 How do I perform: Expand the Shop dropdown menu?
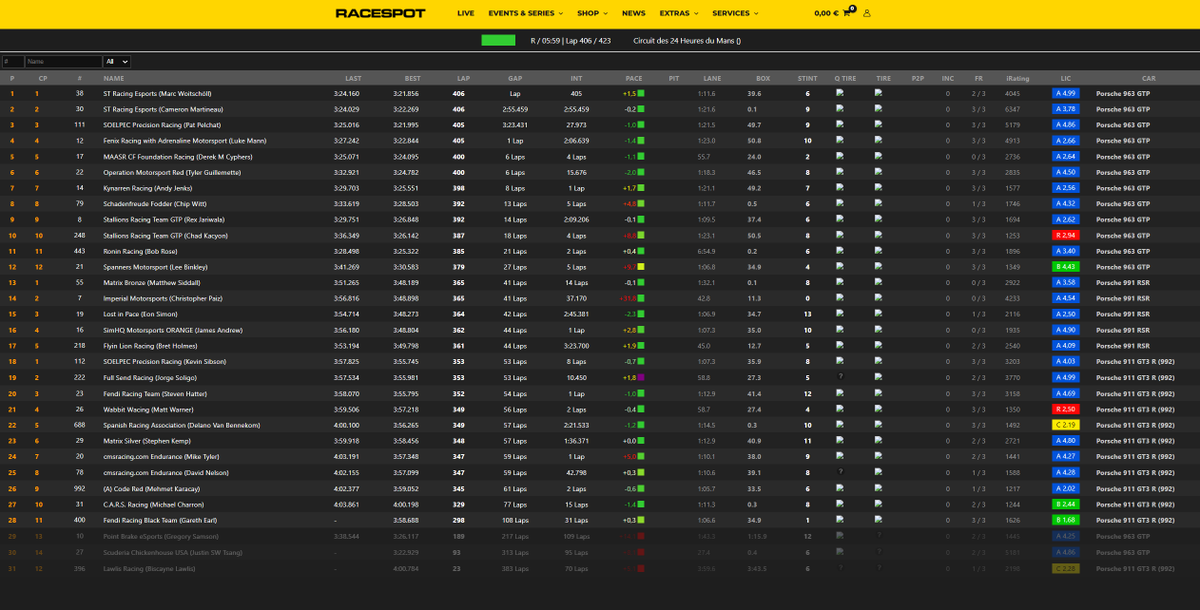tap(592, 13)
